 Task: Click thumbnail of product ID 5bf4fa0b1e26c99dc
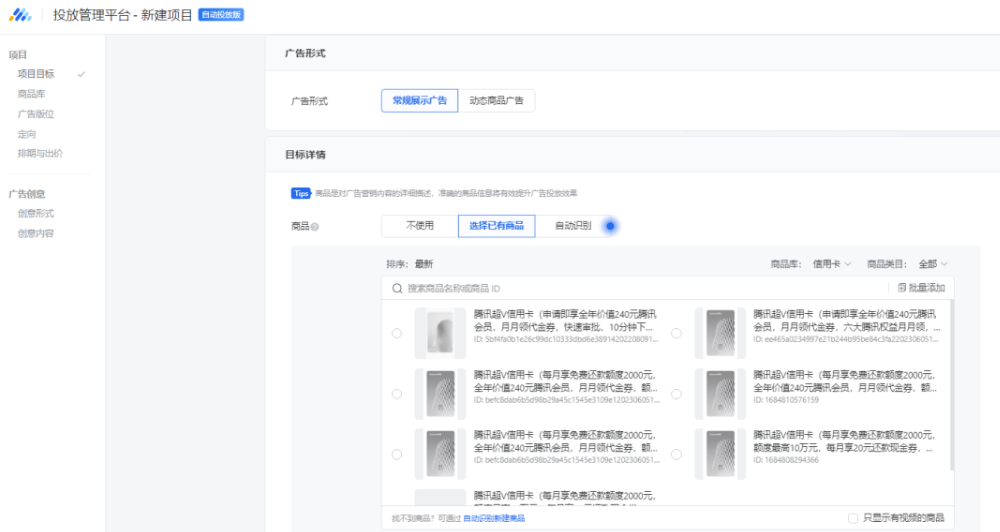tap(440, 333)
